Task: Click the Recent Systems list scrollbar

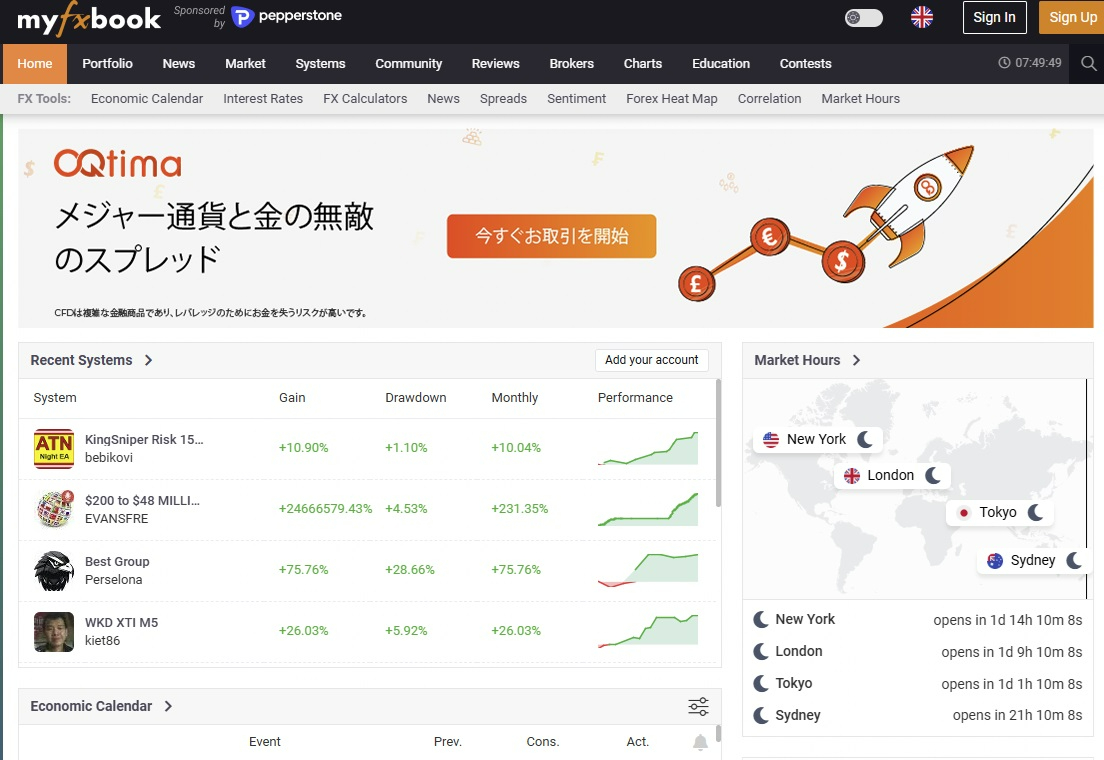Action: click(717, 443)
